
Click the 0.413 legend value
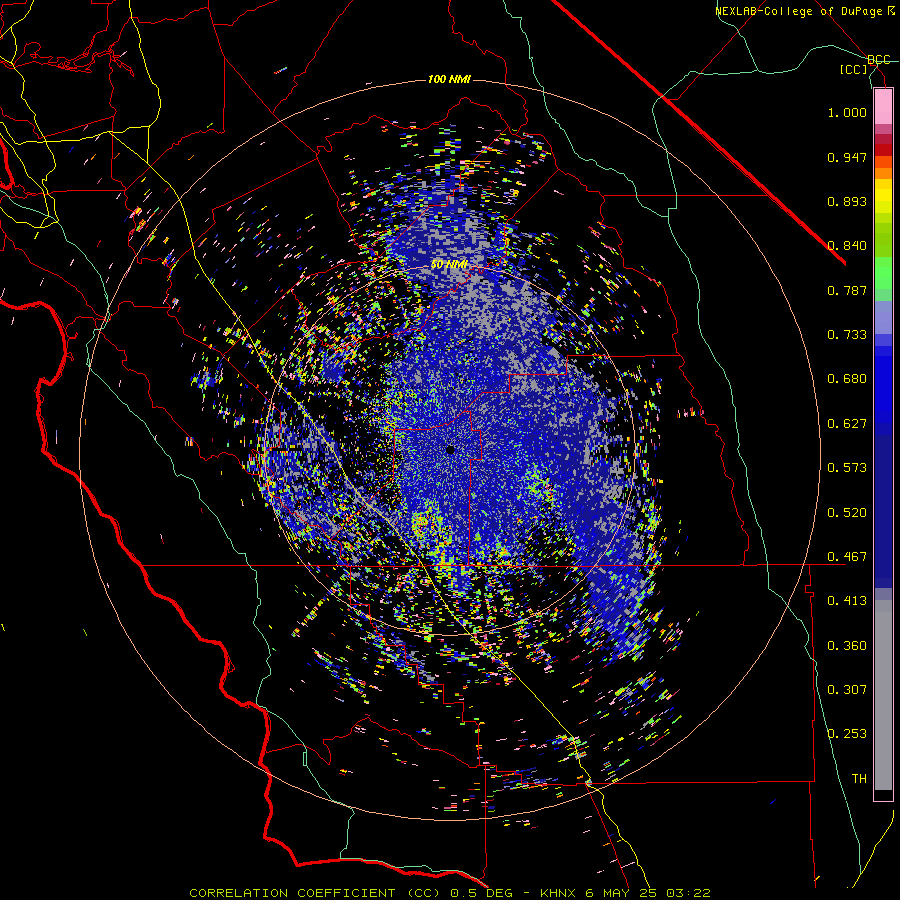coord(847,601)
